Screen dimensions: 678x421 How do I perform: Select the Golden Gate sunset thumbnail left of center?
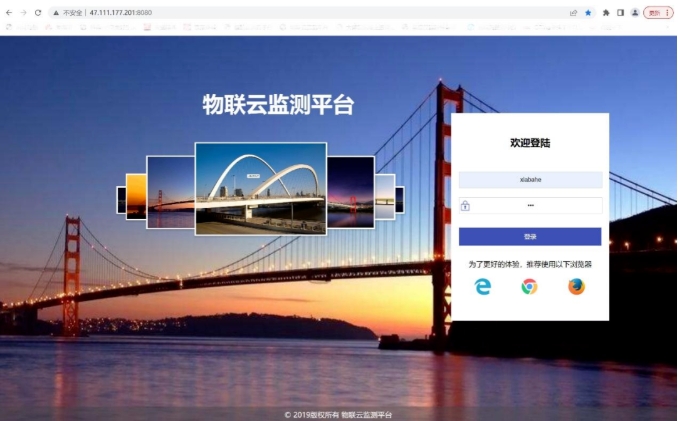click(x=170, y=191)
